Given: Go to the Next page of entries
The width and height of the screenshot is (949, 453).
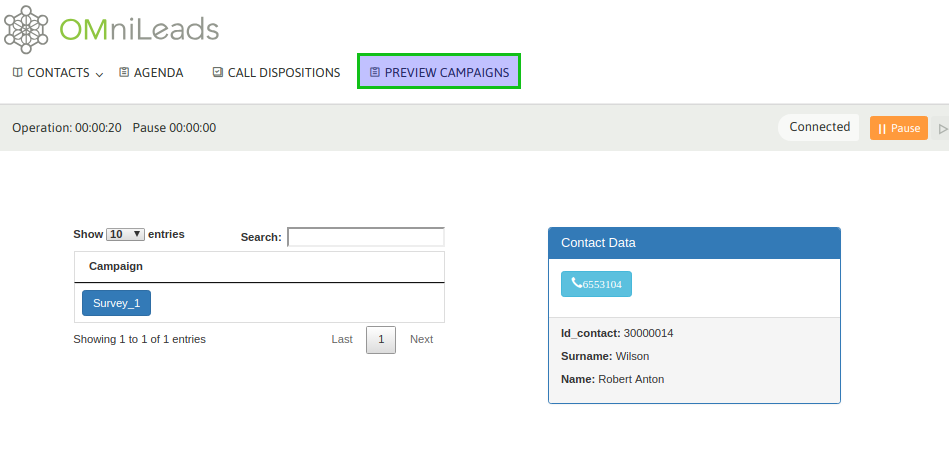Looking at the screenshot, I should pyautogui.click(x=421, y=339).
